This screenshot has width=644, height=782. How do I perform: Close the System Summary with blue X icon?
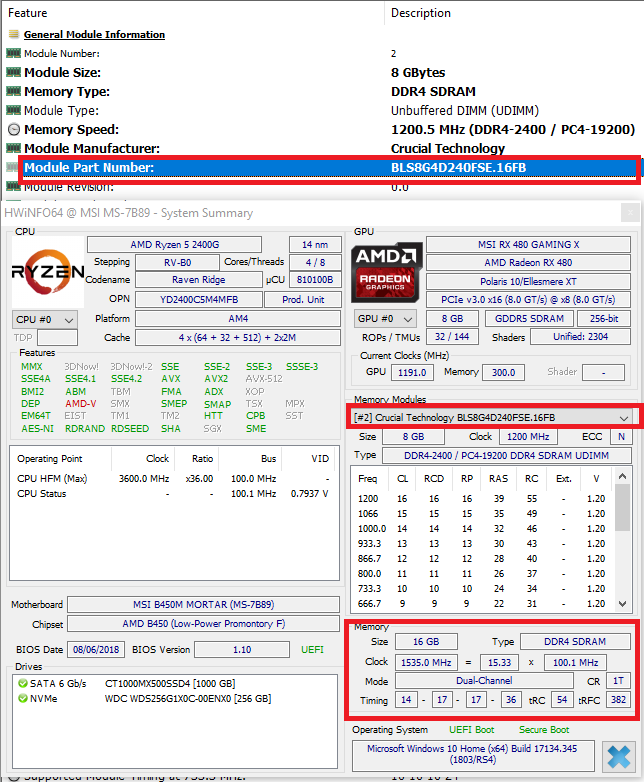tap(619, 757)
